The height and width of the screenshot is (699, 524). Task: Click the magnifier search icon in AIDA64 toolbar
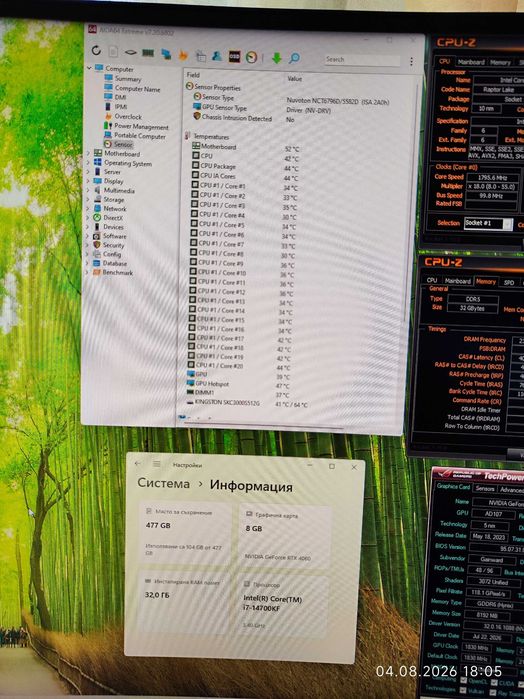point(294,58)
